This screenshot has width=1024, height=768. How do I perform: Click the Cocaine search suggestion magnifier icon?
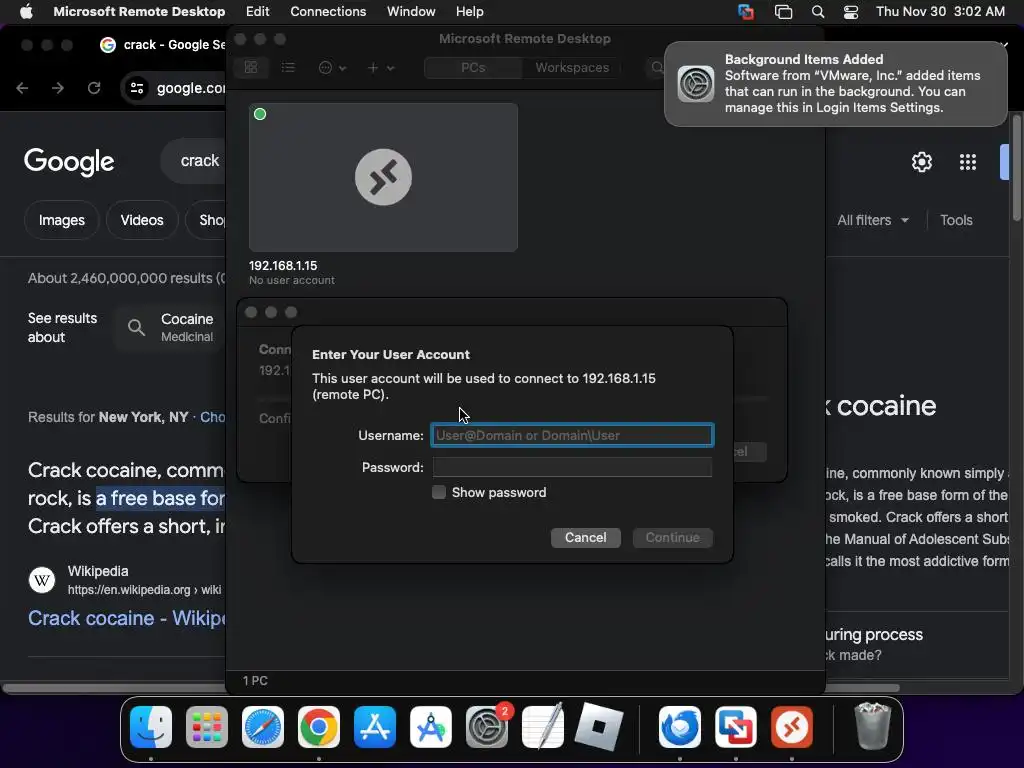tap(136, 327)
